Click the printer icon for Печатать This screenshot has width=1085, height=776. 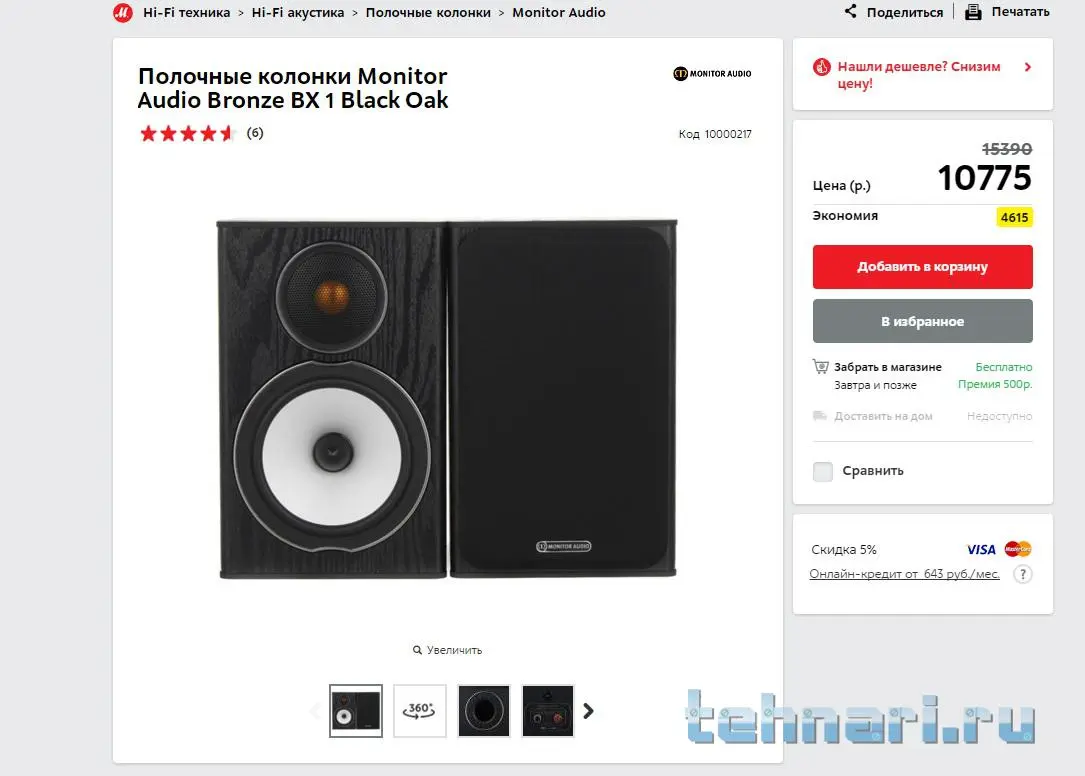pyautogui.click(x=973, y=12)
